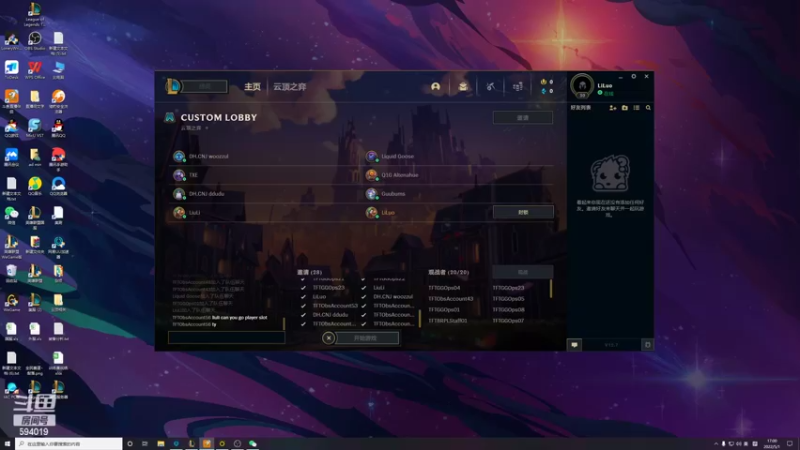Click the invite button at top right of lobby

(x=522, y=118)
